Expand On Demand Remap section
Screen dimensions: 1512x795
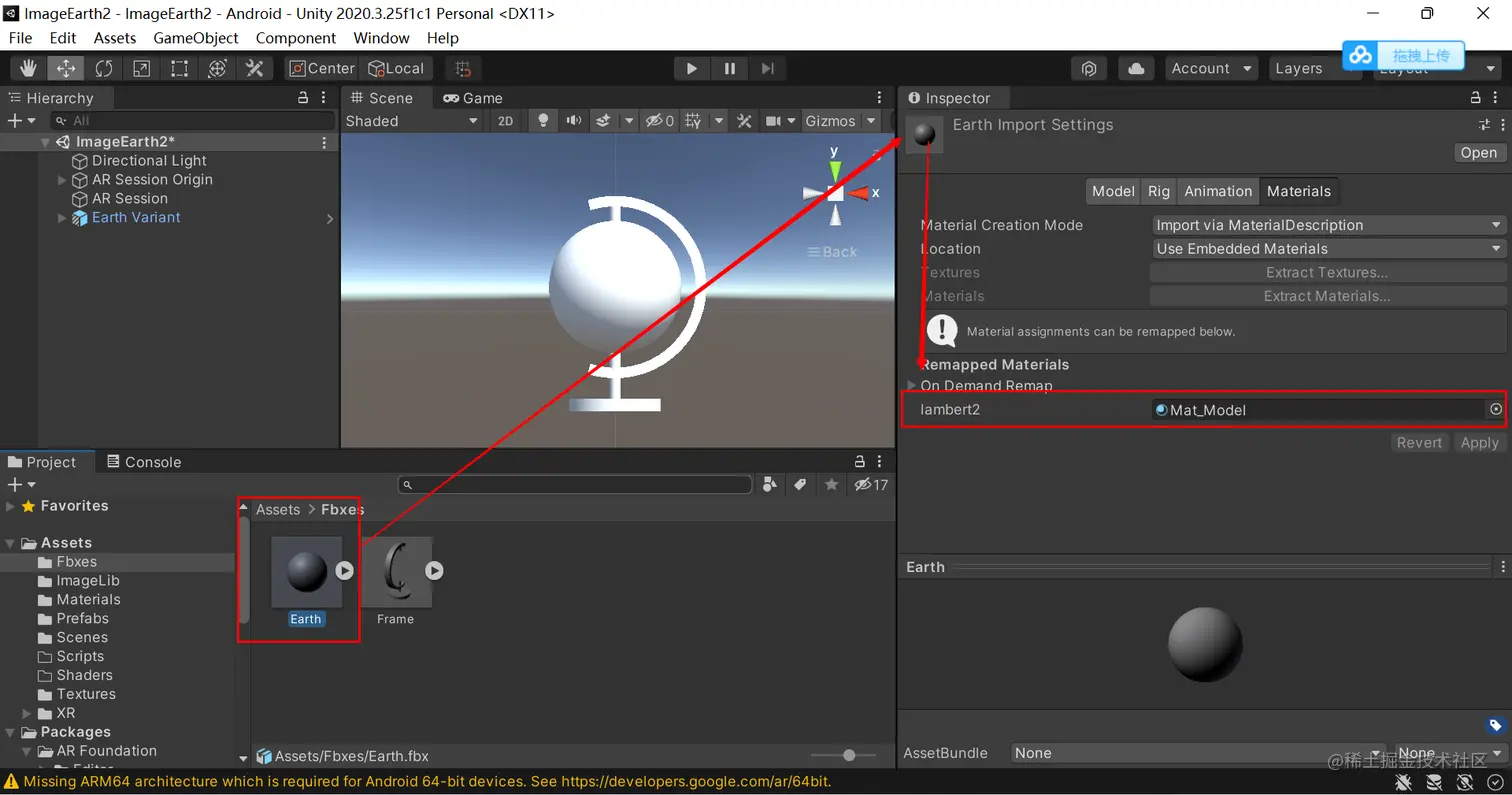tap(911, 385)
